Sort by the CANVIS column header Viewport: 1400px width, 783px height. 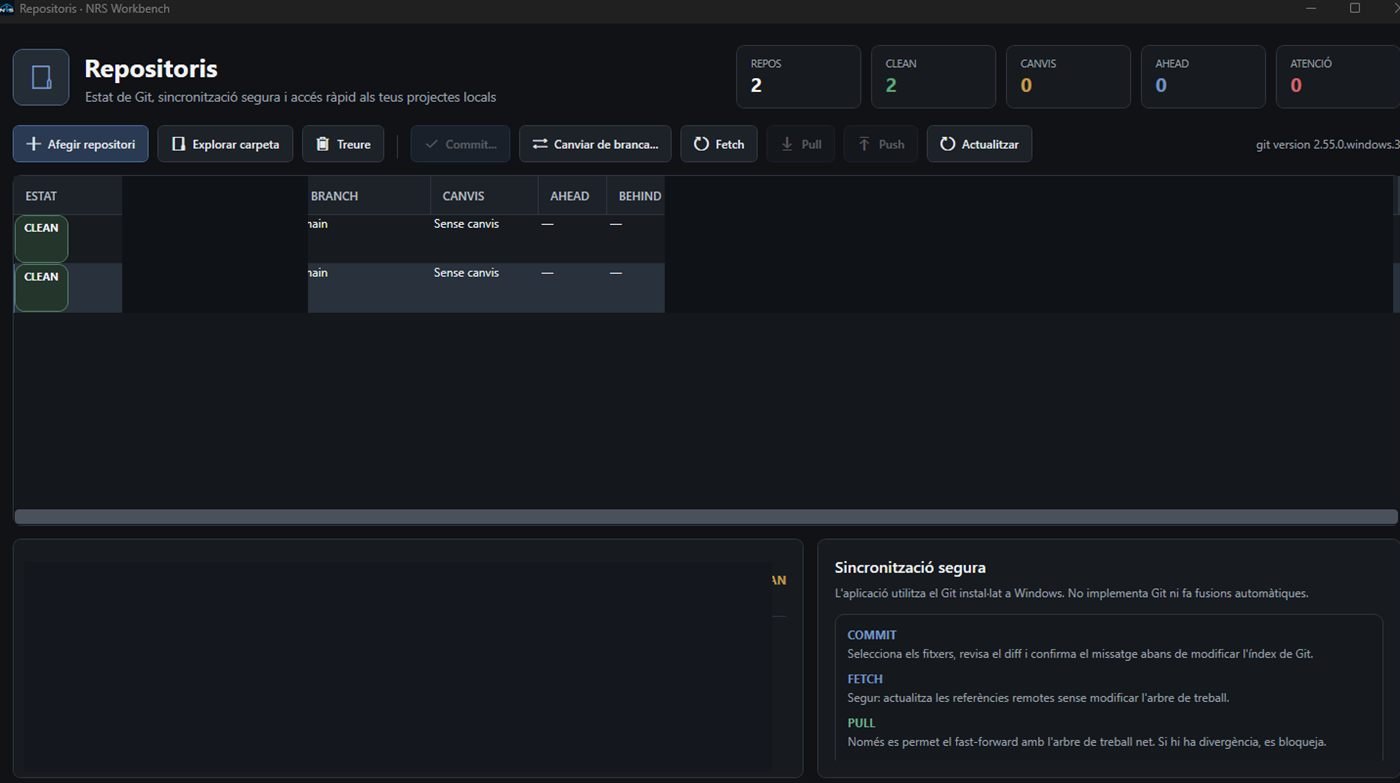(484, 196)
